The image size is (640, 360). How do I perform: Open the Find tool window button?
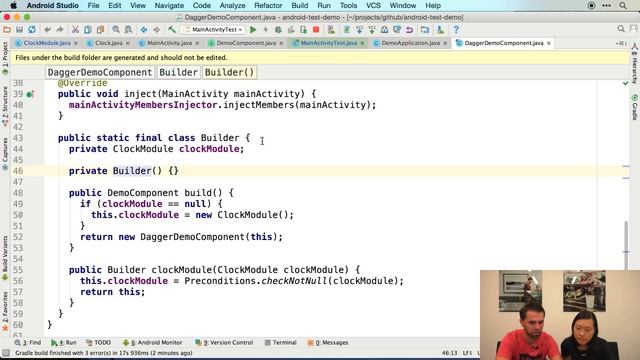(28, 342)
